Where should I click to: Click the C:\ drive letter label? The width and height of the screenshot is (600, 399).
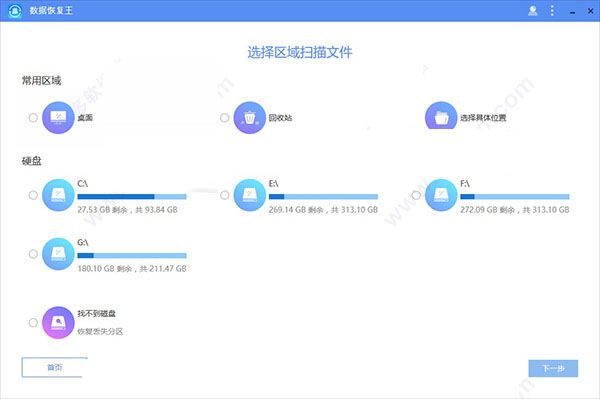(82, 184)
